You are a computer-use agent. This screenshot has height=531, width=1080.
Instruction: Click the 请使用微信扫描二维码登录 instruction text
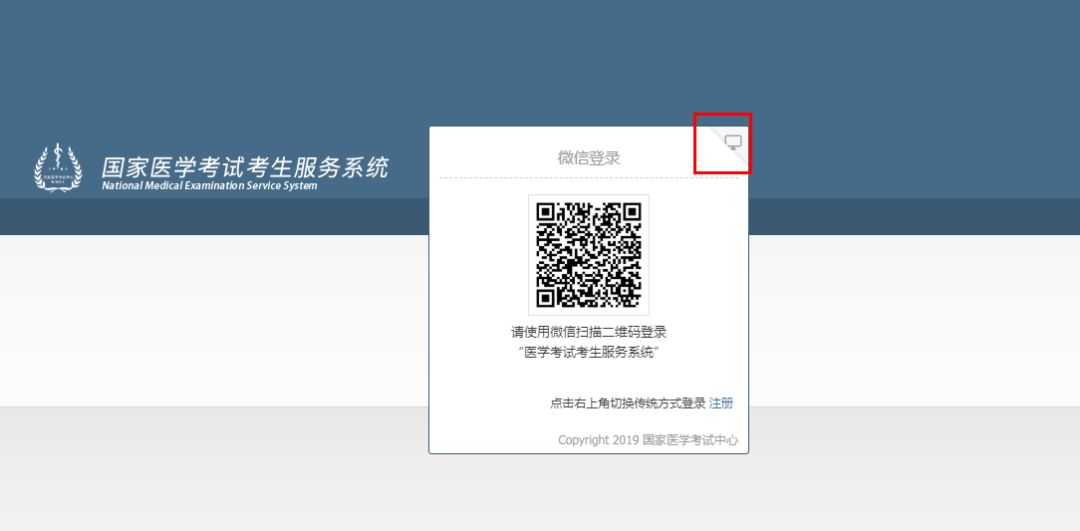(589, 333)
